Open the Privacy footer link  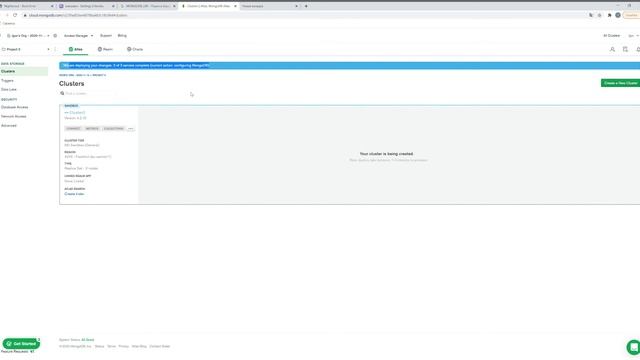[x=123, y=347]
